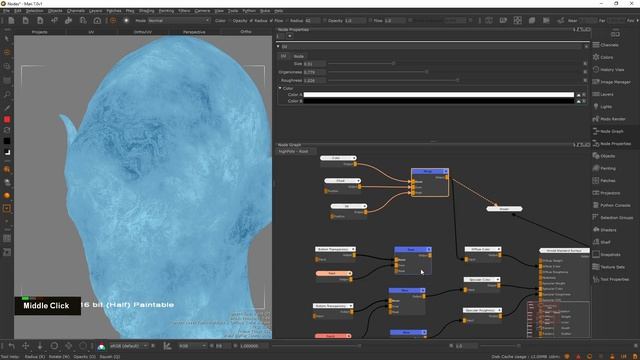Click the black foreground color swatch

tap(7, 141)
